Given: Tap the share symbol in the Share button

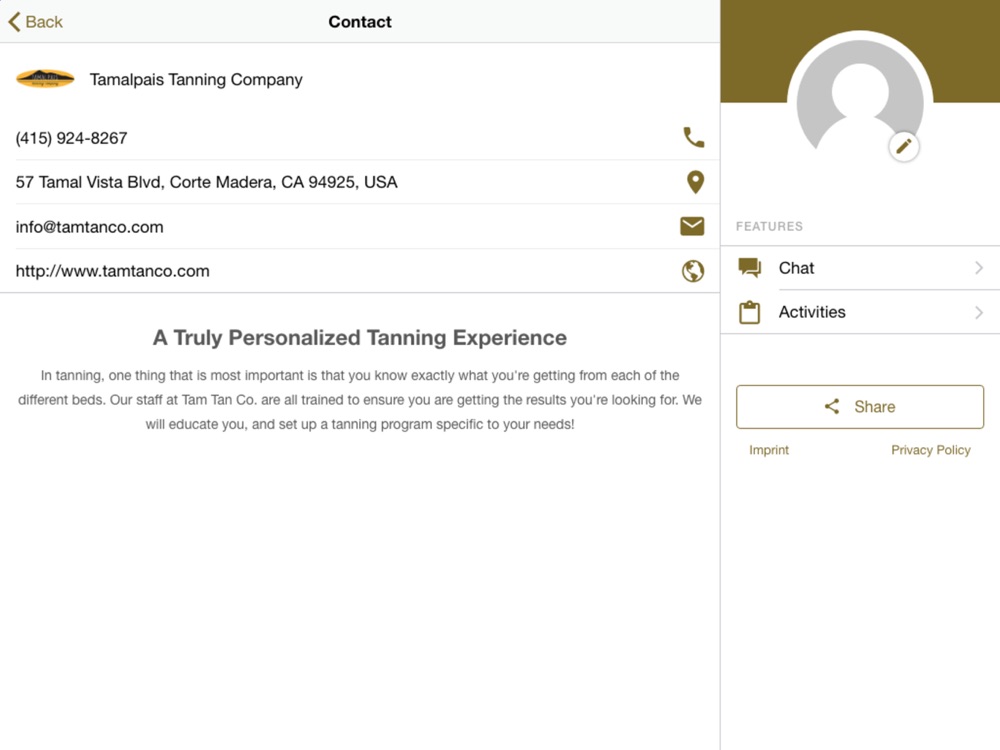Looking at the screenshot, I should (832, 406).
